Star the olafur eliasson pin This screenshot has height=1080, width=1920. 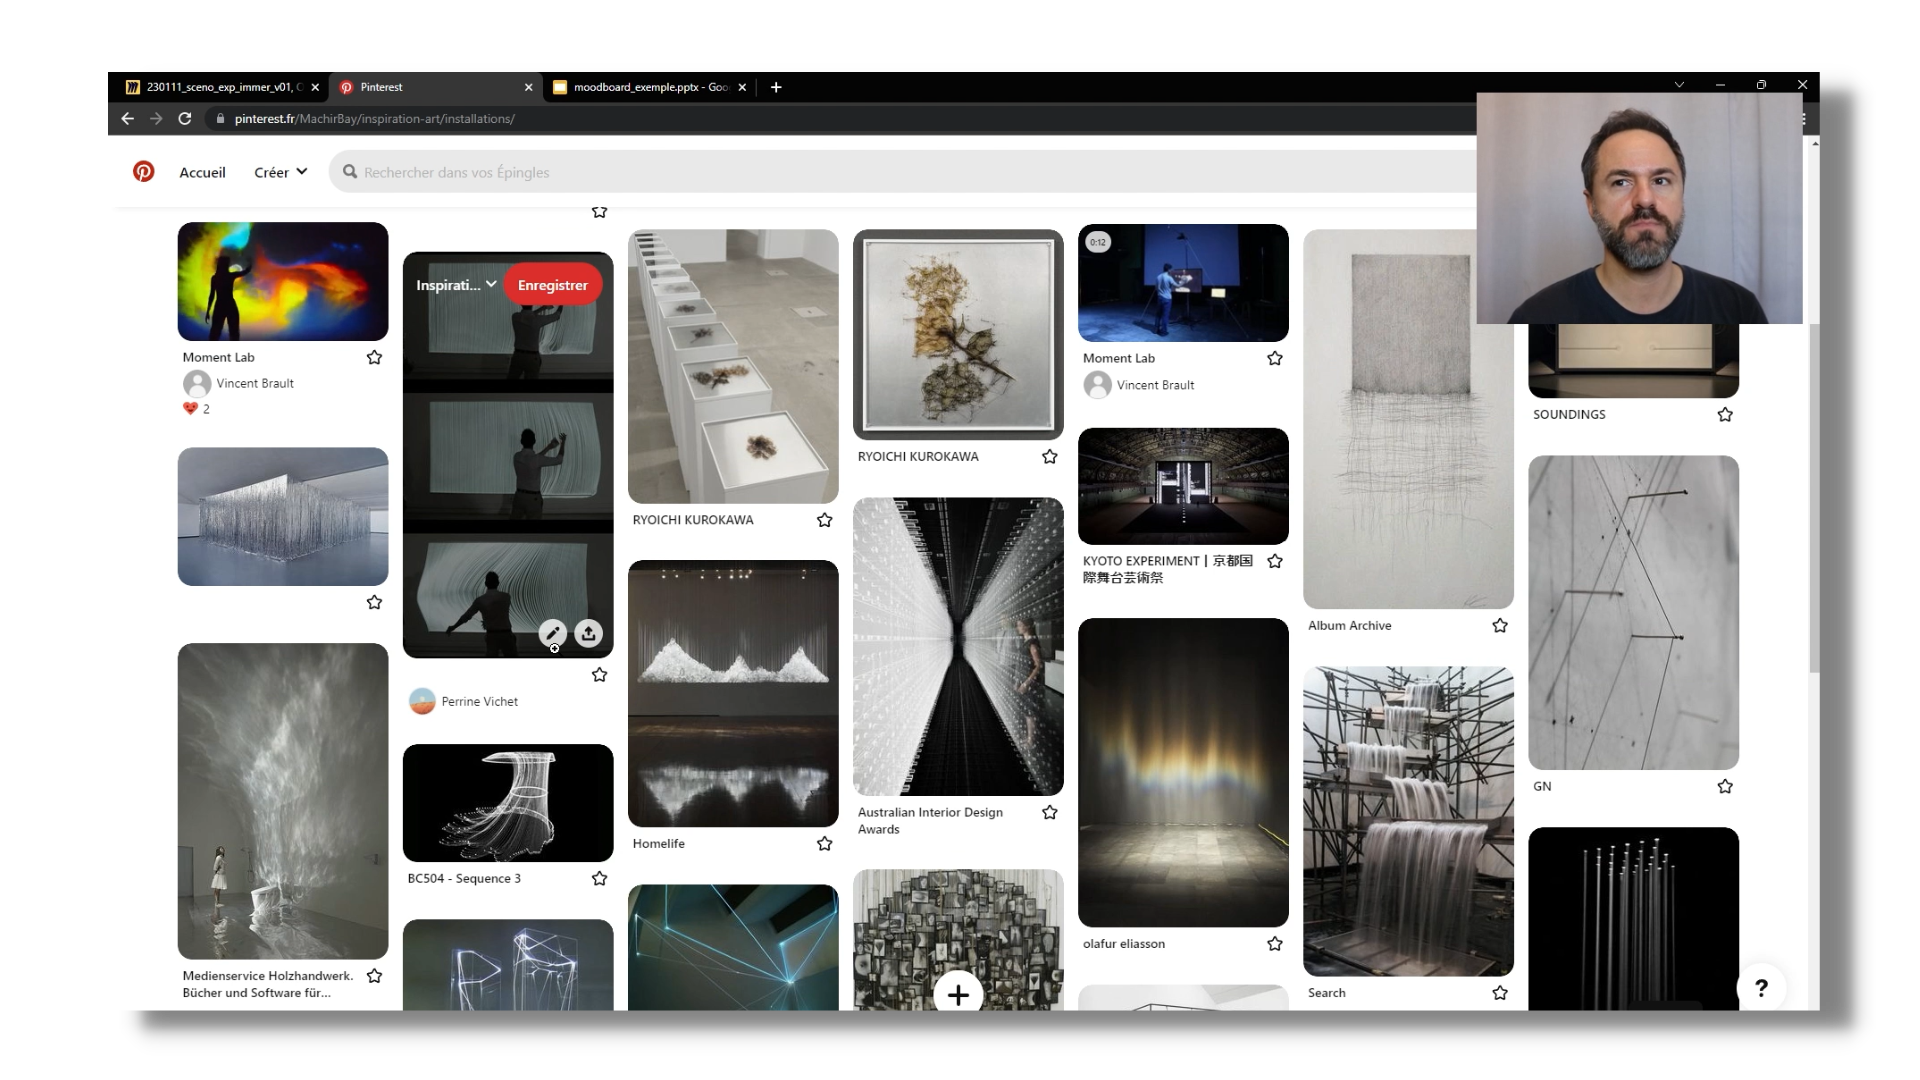click(1274, 944)
